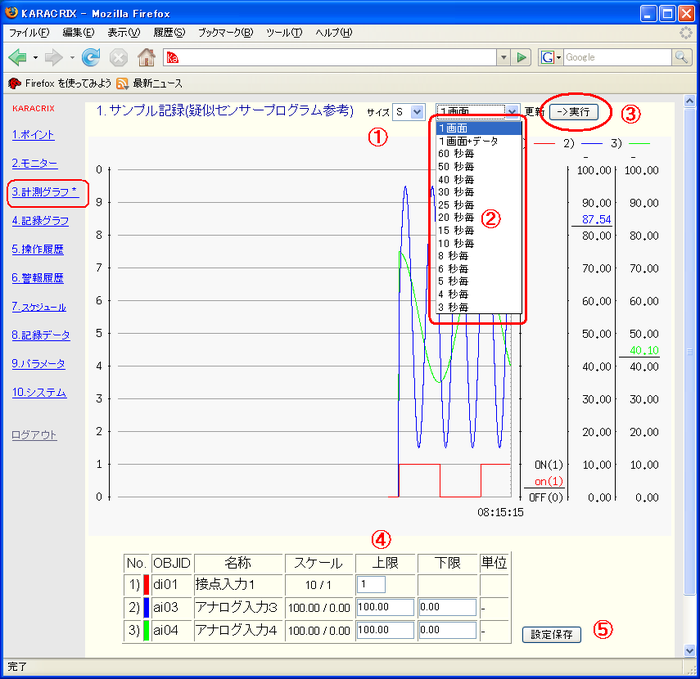Choose 60 秒毎 update interval
The height and width of the screenshot is (679, 700).
(479, 154)
